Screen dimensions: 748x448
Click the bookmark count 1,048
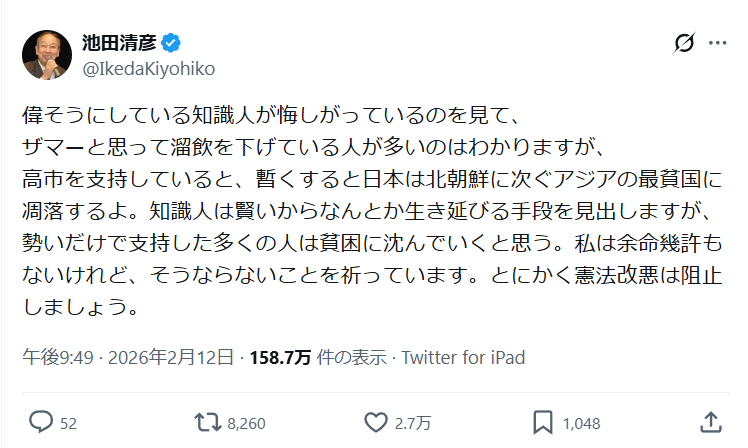coord(582,423)
